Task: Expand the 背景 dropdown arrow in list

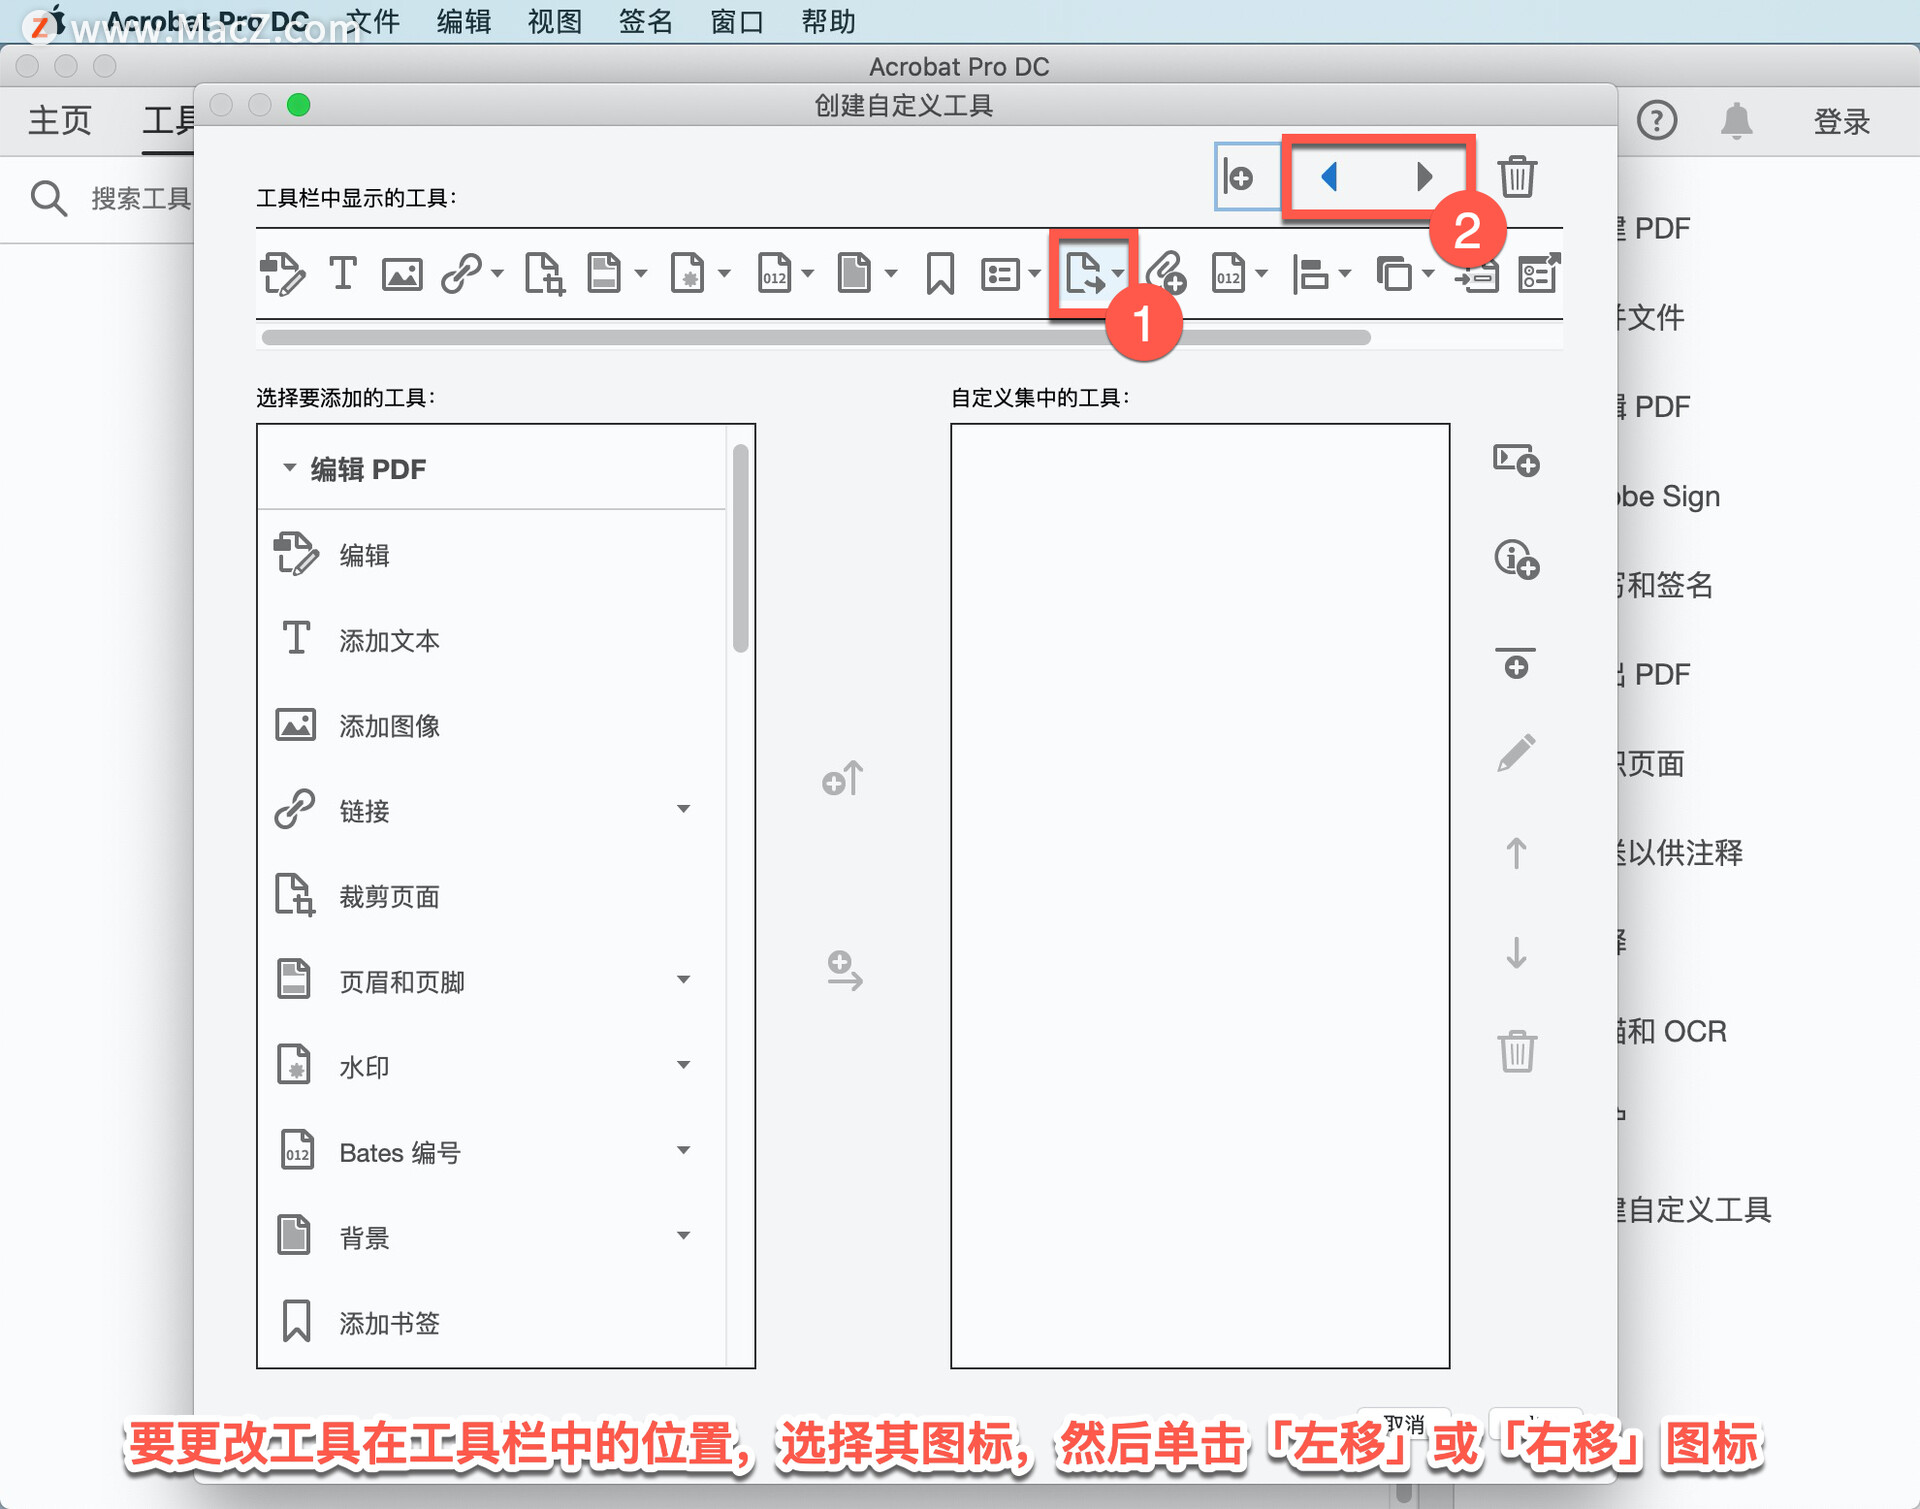Action: coord(684,1236)
